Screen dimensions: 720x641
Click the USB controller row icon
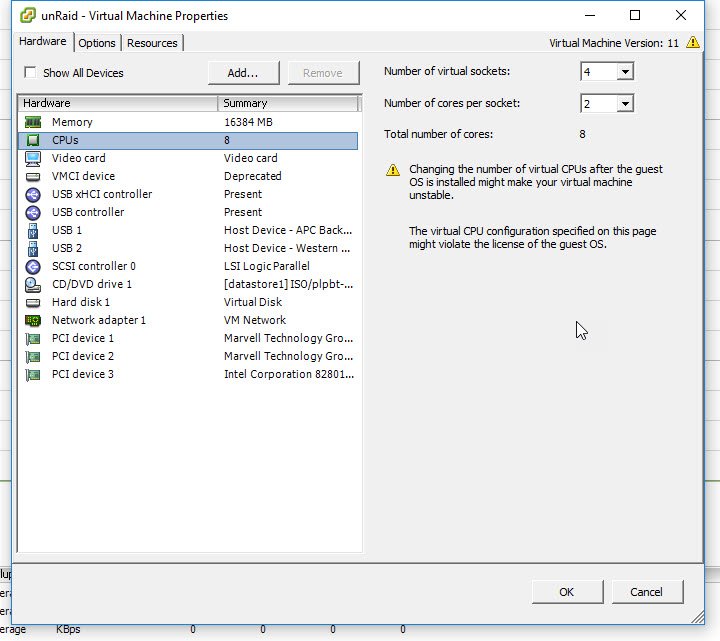pos(33,213)
